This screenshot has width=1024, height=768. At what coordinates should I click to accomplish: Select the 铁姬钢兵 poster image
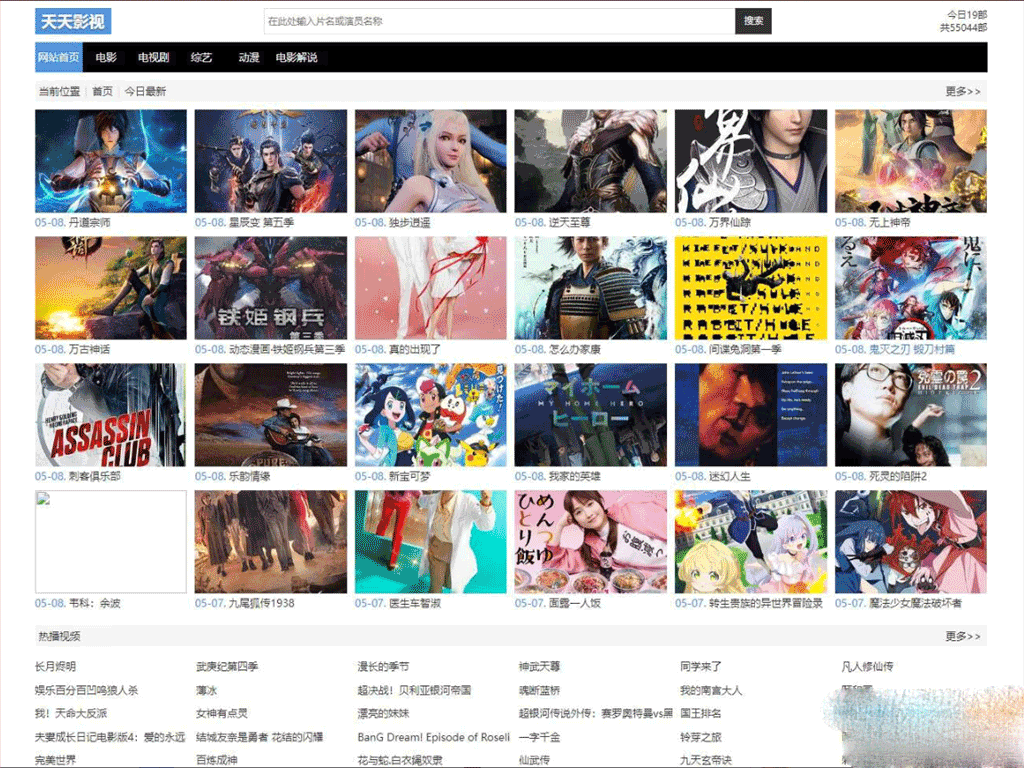[x=271, y=288]
